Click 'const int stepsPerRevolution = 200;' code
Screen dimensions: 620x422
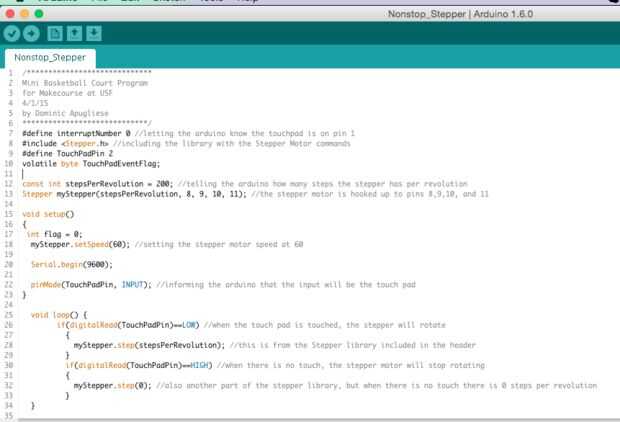pos(98,184)
